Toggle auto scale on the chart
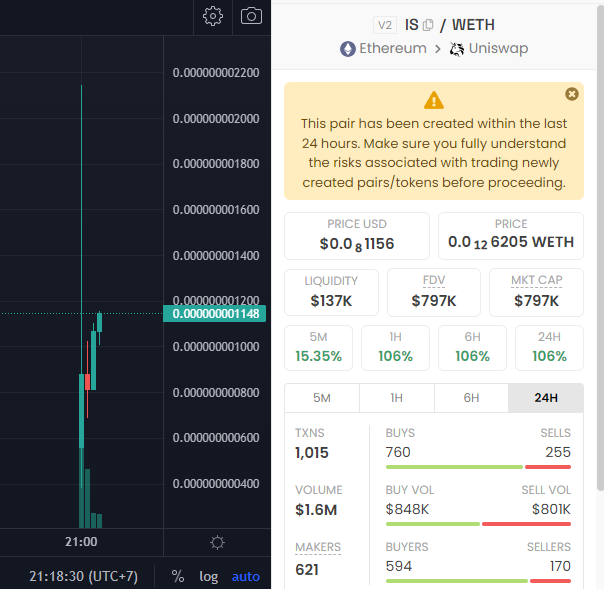This screenshot has height=589, width=604. click(x=245, y=576)
